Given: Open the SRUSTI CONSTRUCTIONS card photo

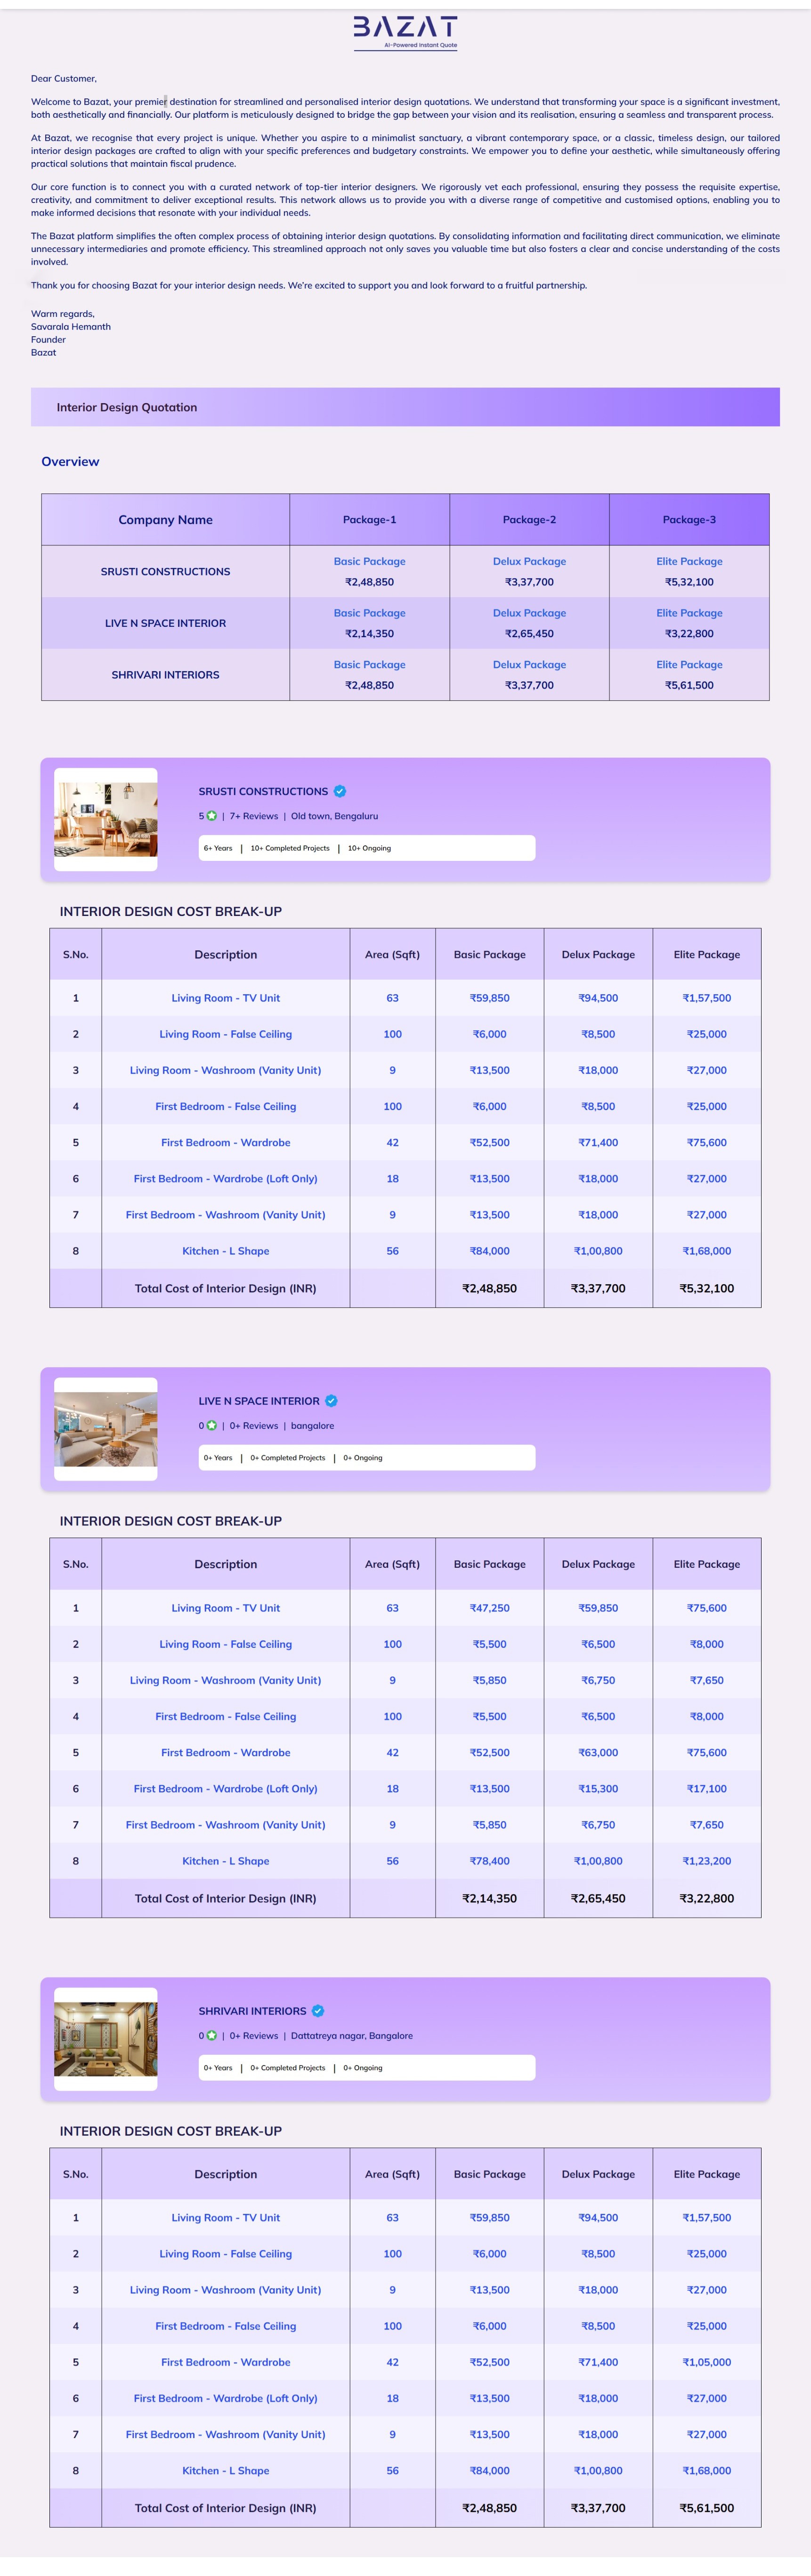Looking at the screenshot, I should (106, 820).
